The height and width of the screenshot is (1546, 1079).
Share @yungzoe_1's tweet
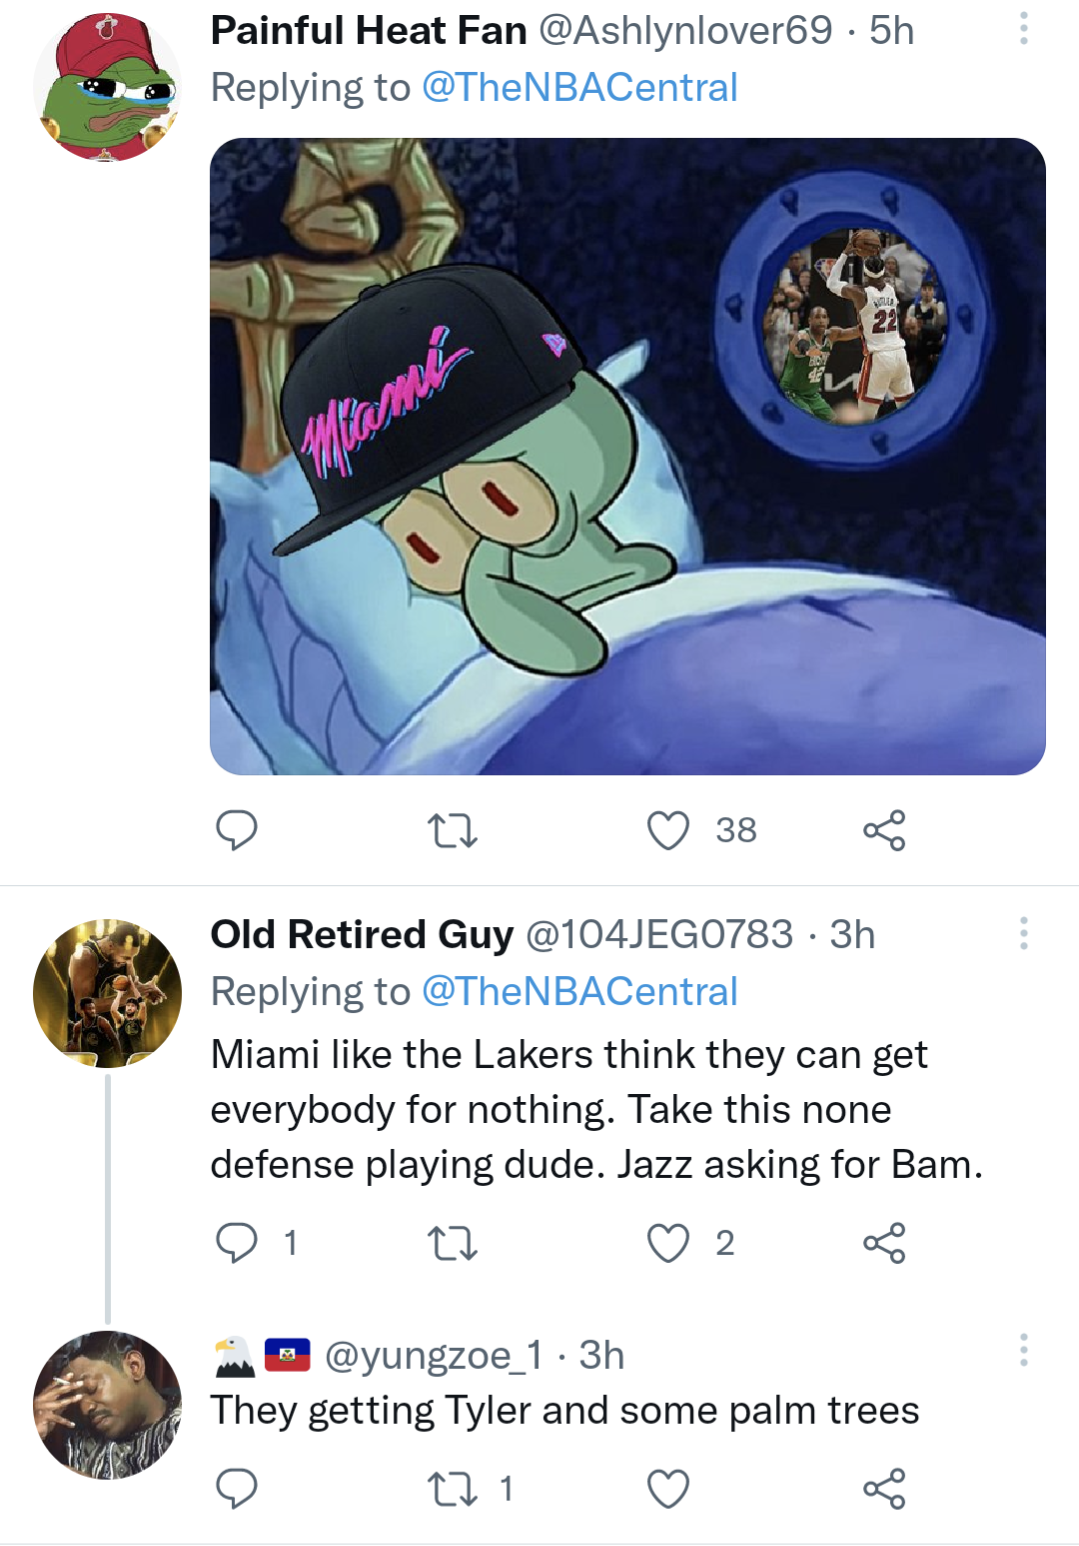click(884, 1489)
